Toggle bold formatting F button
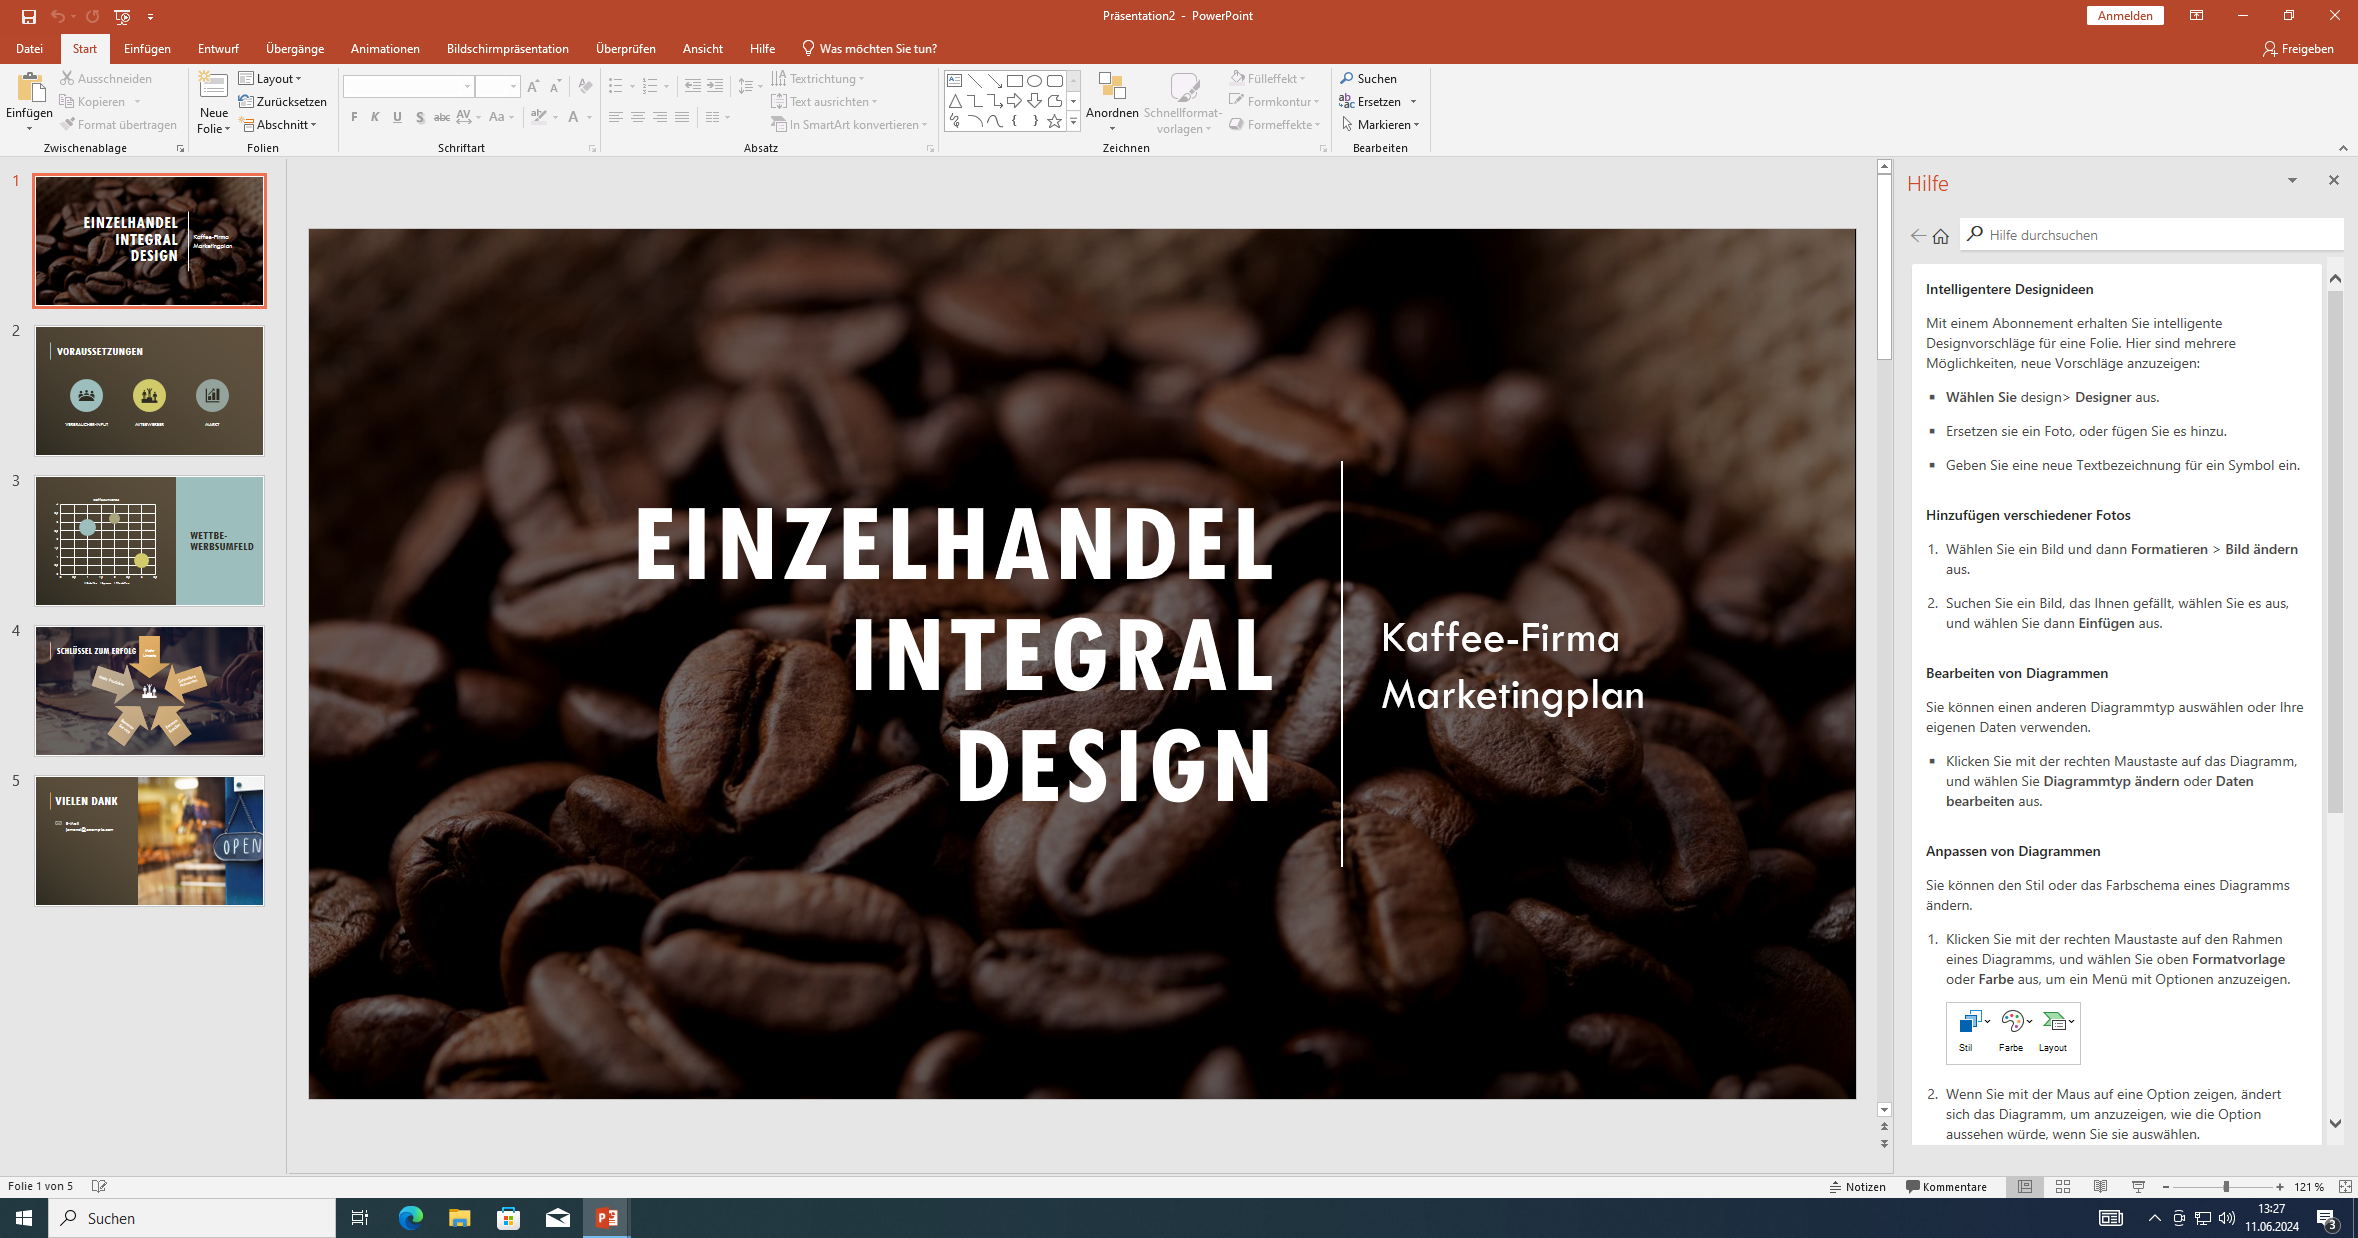2358x1238 pixels. pyautogui.click(x=354, y=117)
